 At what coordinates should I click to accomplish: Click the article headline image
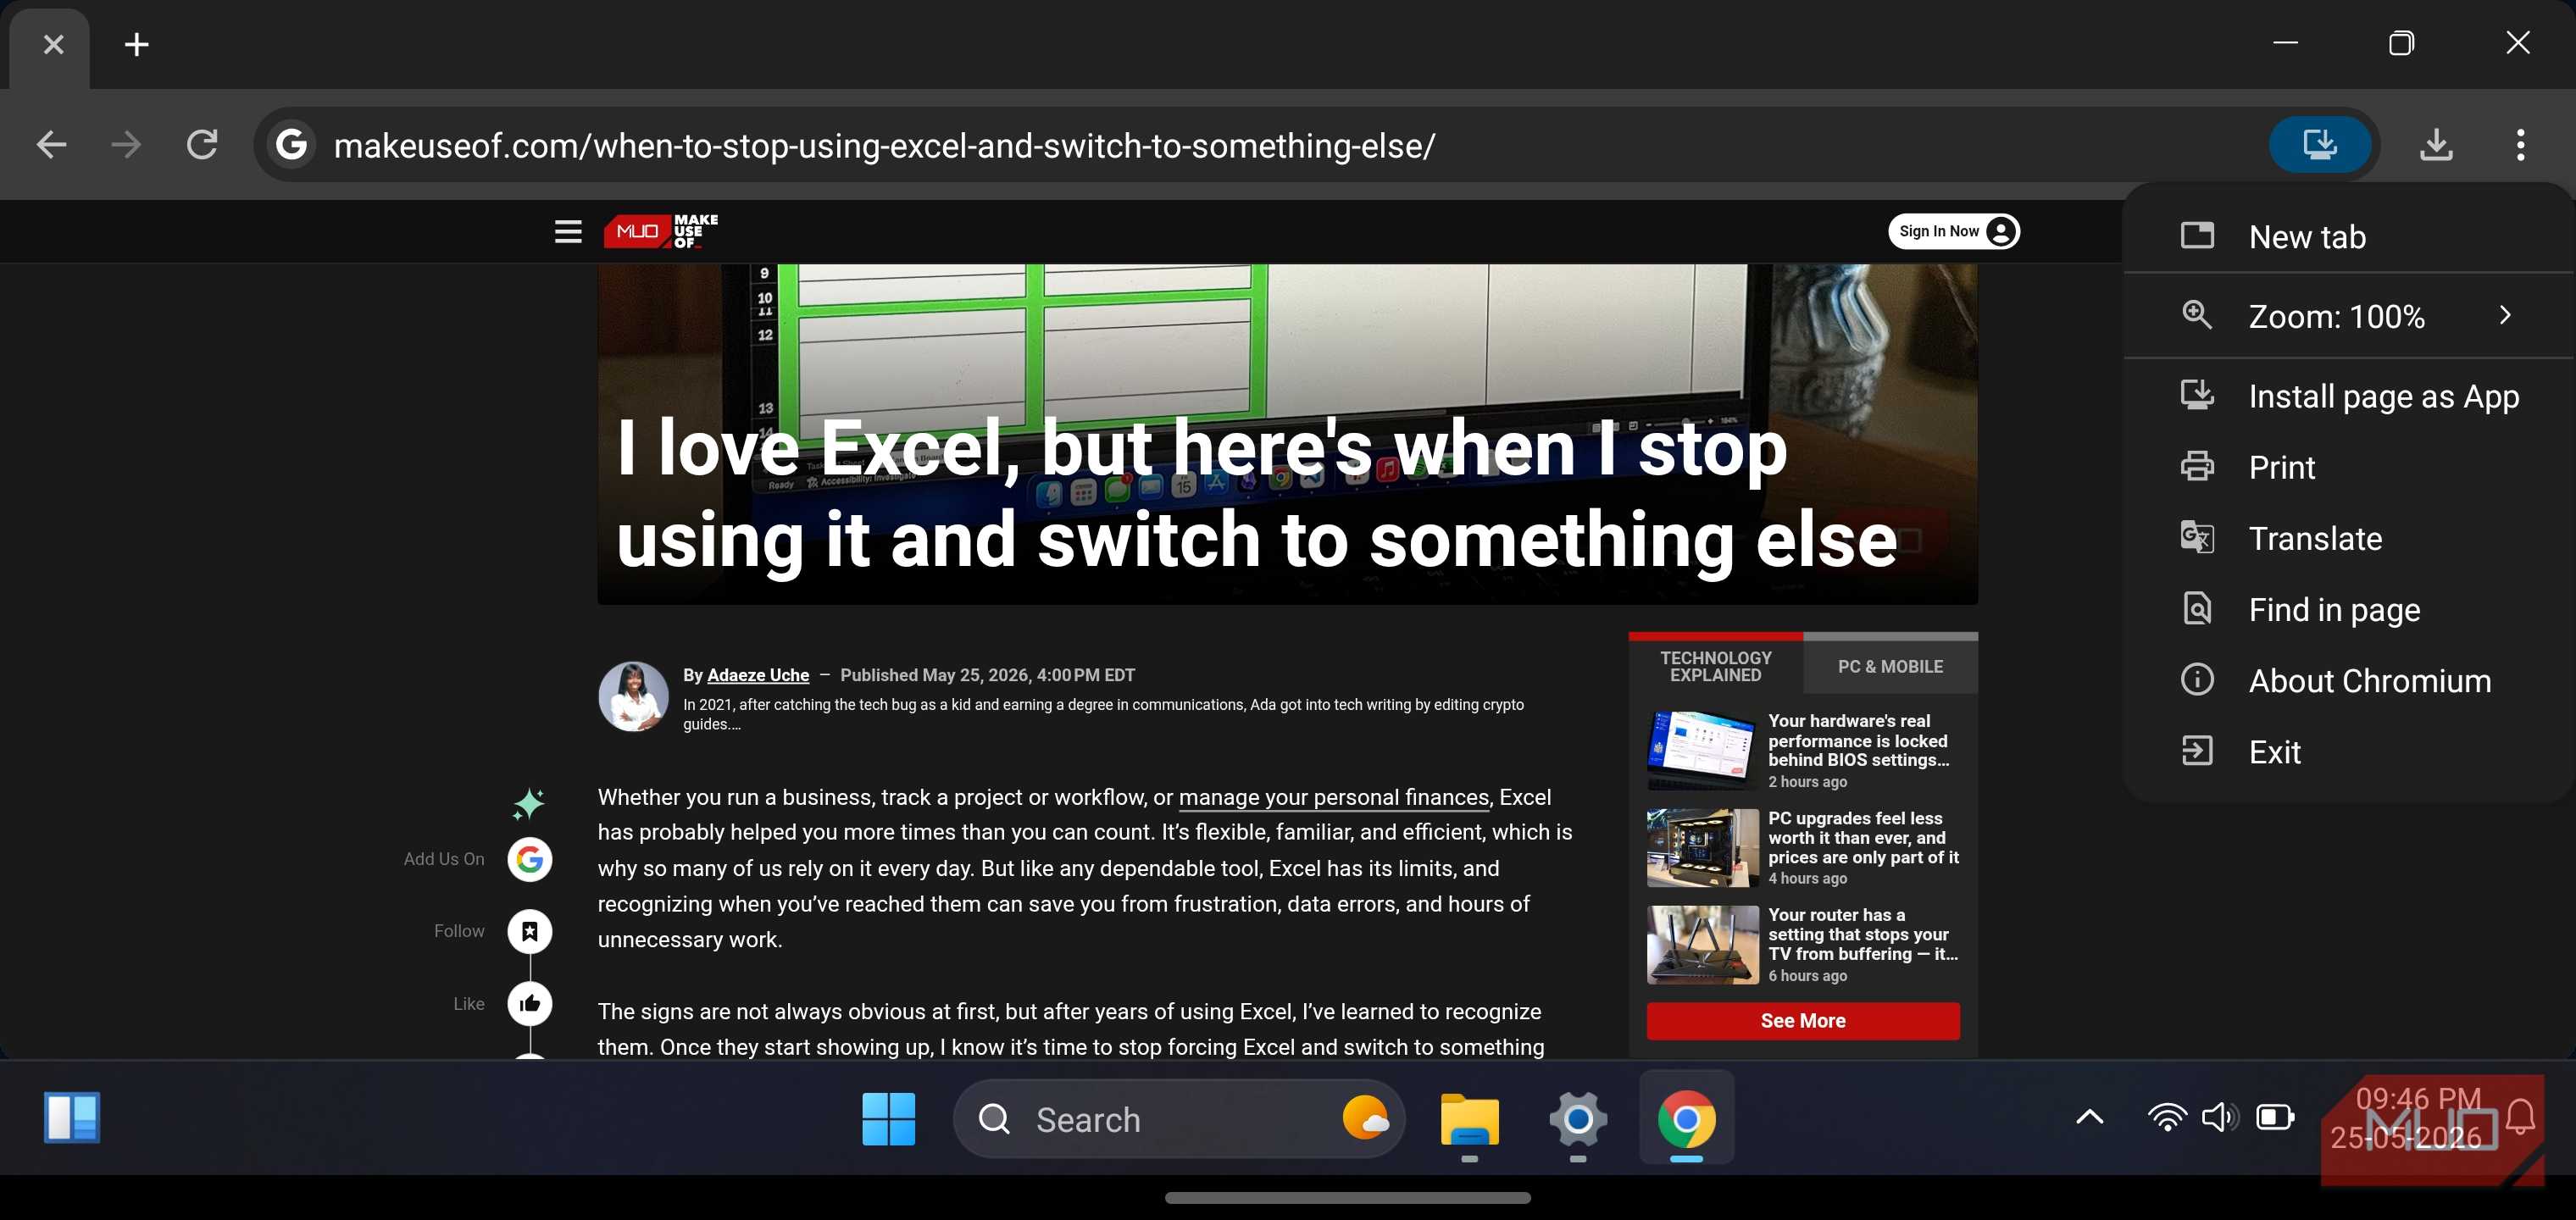point(1287,434)
